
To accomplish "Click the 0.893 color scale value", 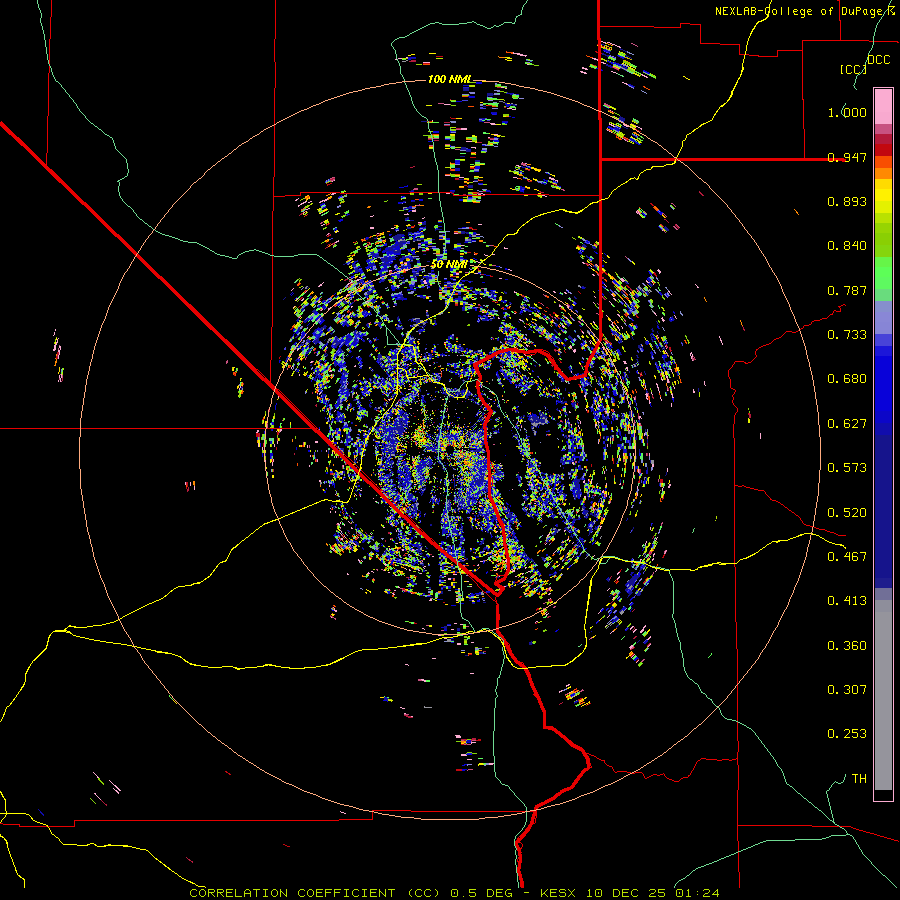I will tap(847, 201).
